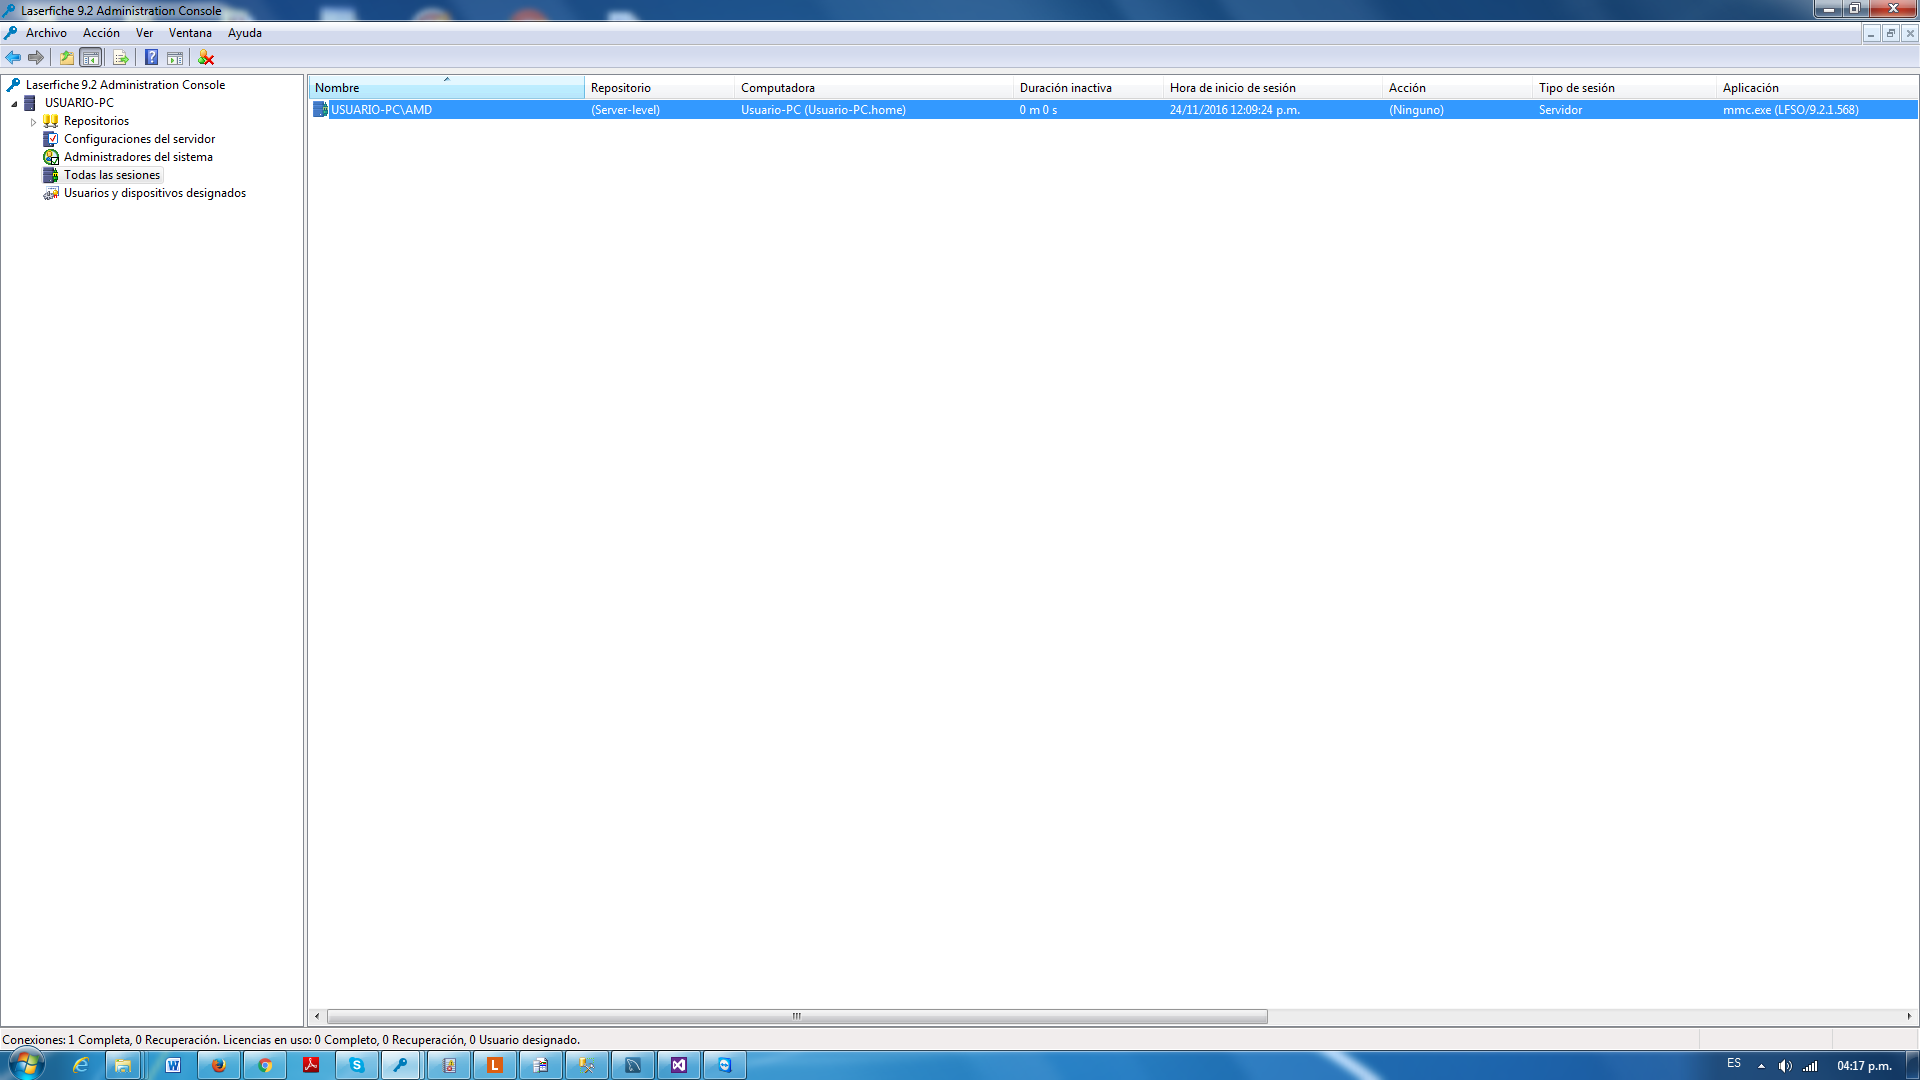The width and height of the screenshot is (1920, 1080).
Task: Sort by the Nombre column header
Action: pyautogui.click(x=446, y=88)
